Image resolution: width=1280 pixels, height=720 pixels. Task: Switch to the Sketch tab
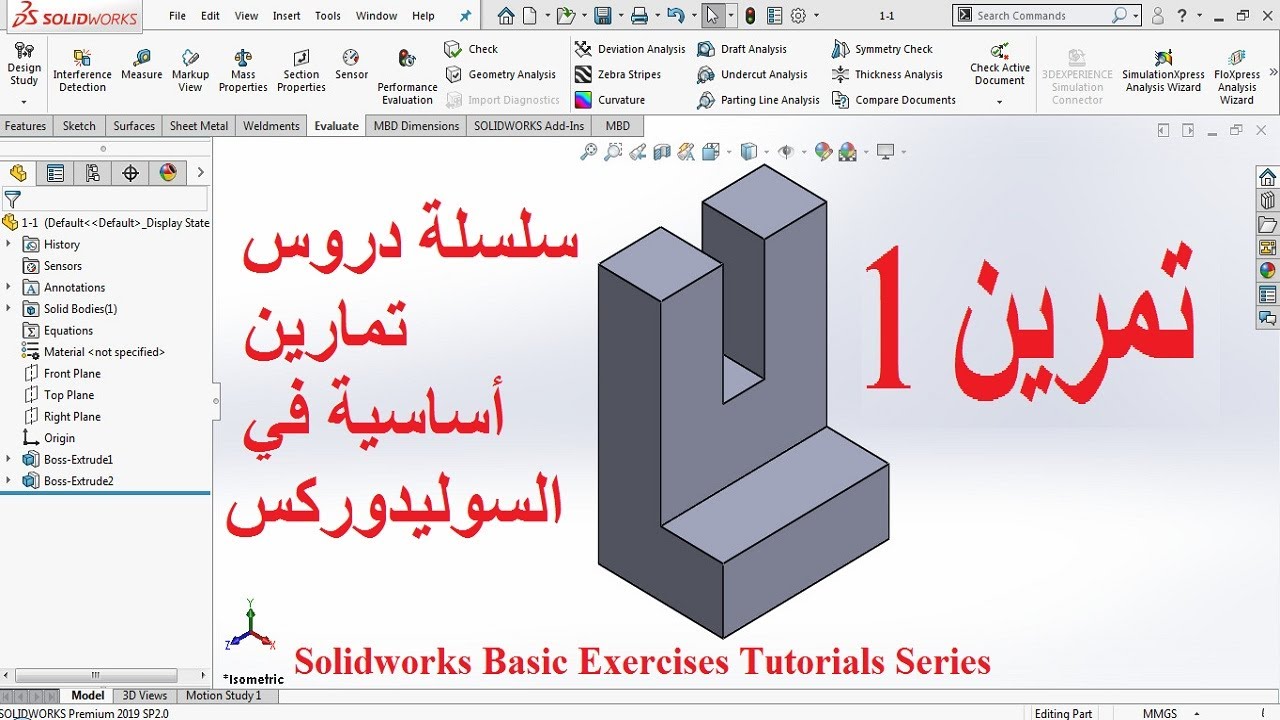point(79,126)
